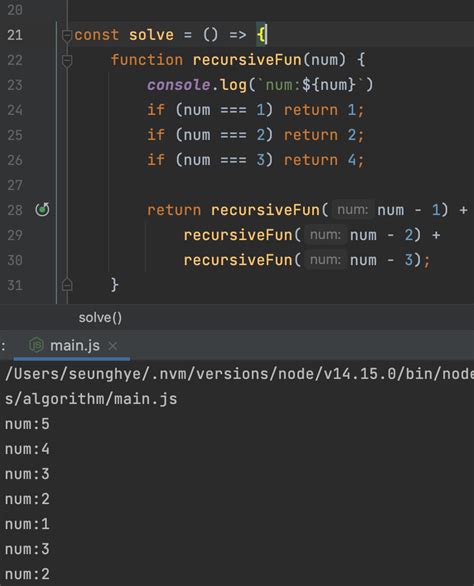Click the 'return' keyword on line 28

click(x=174, y=210)
